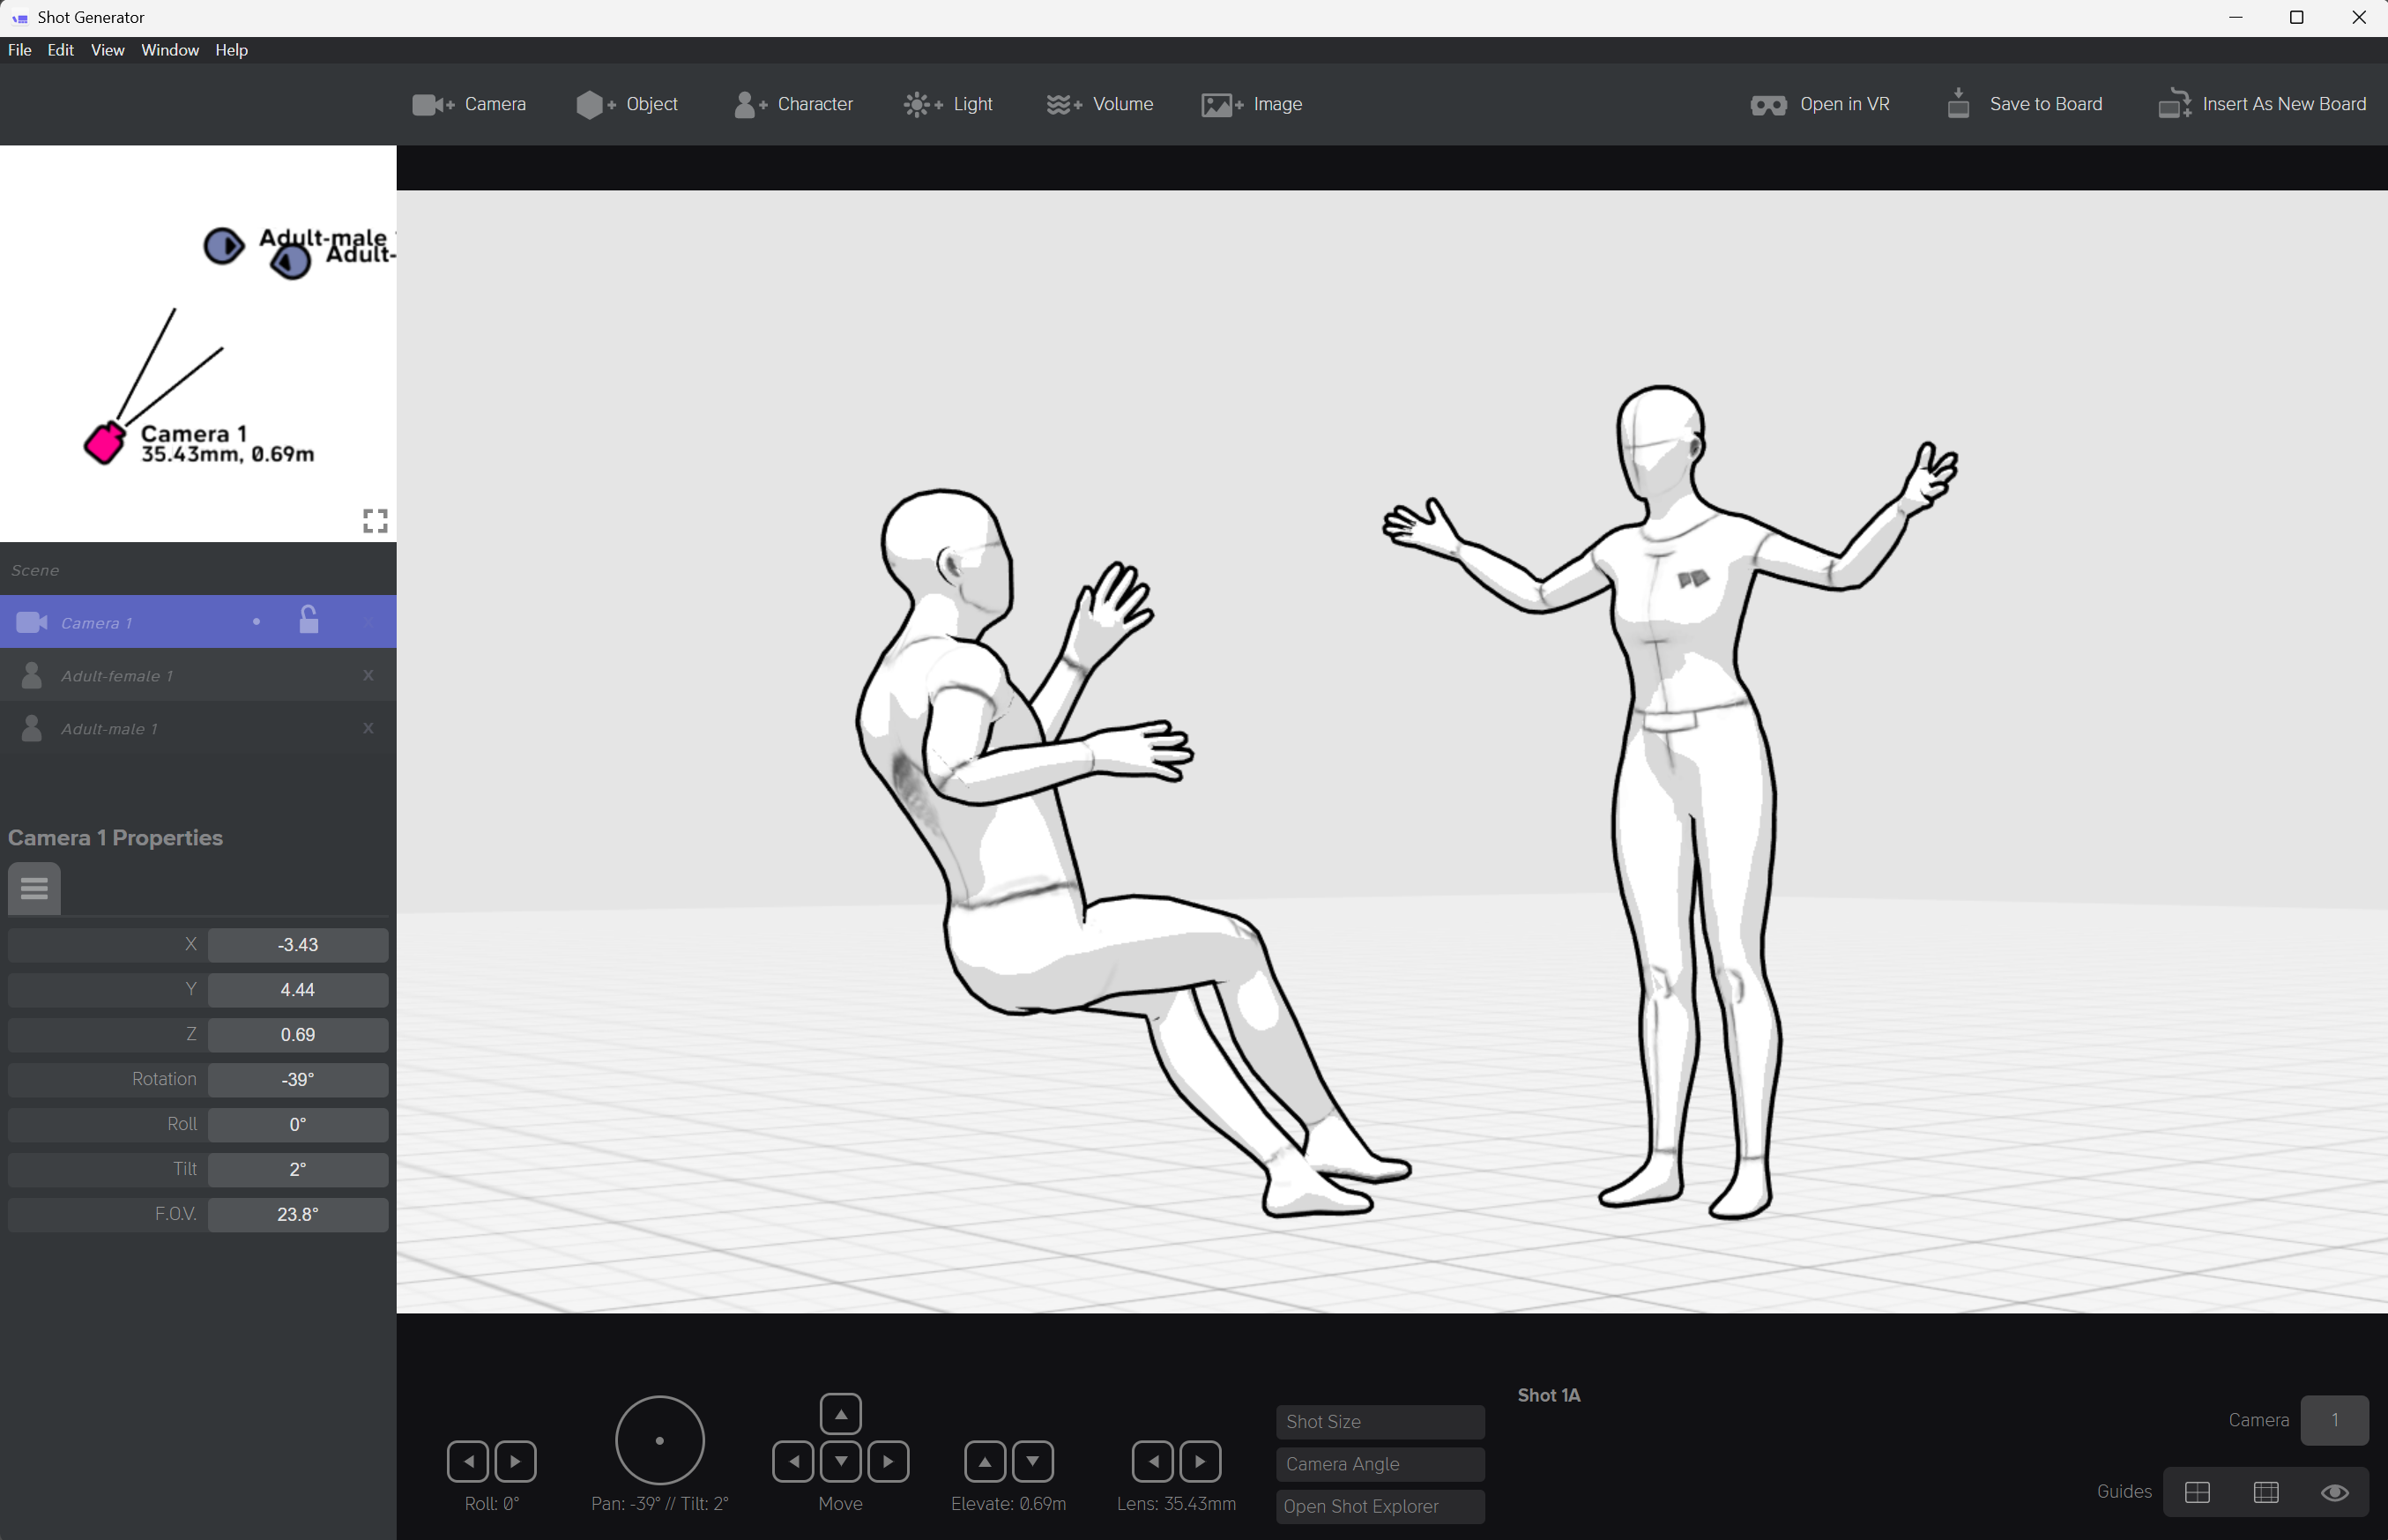Expand the top-down map to fullscreen
This screenshot has width=2388, height=1540.
[x=375, y=520]
